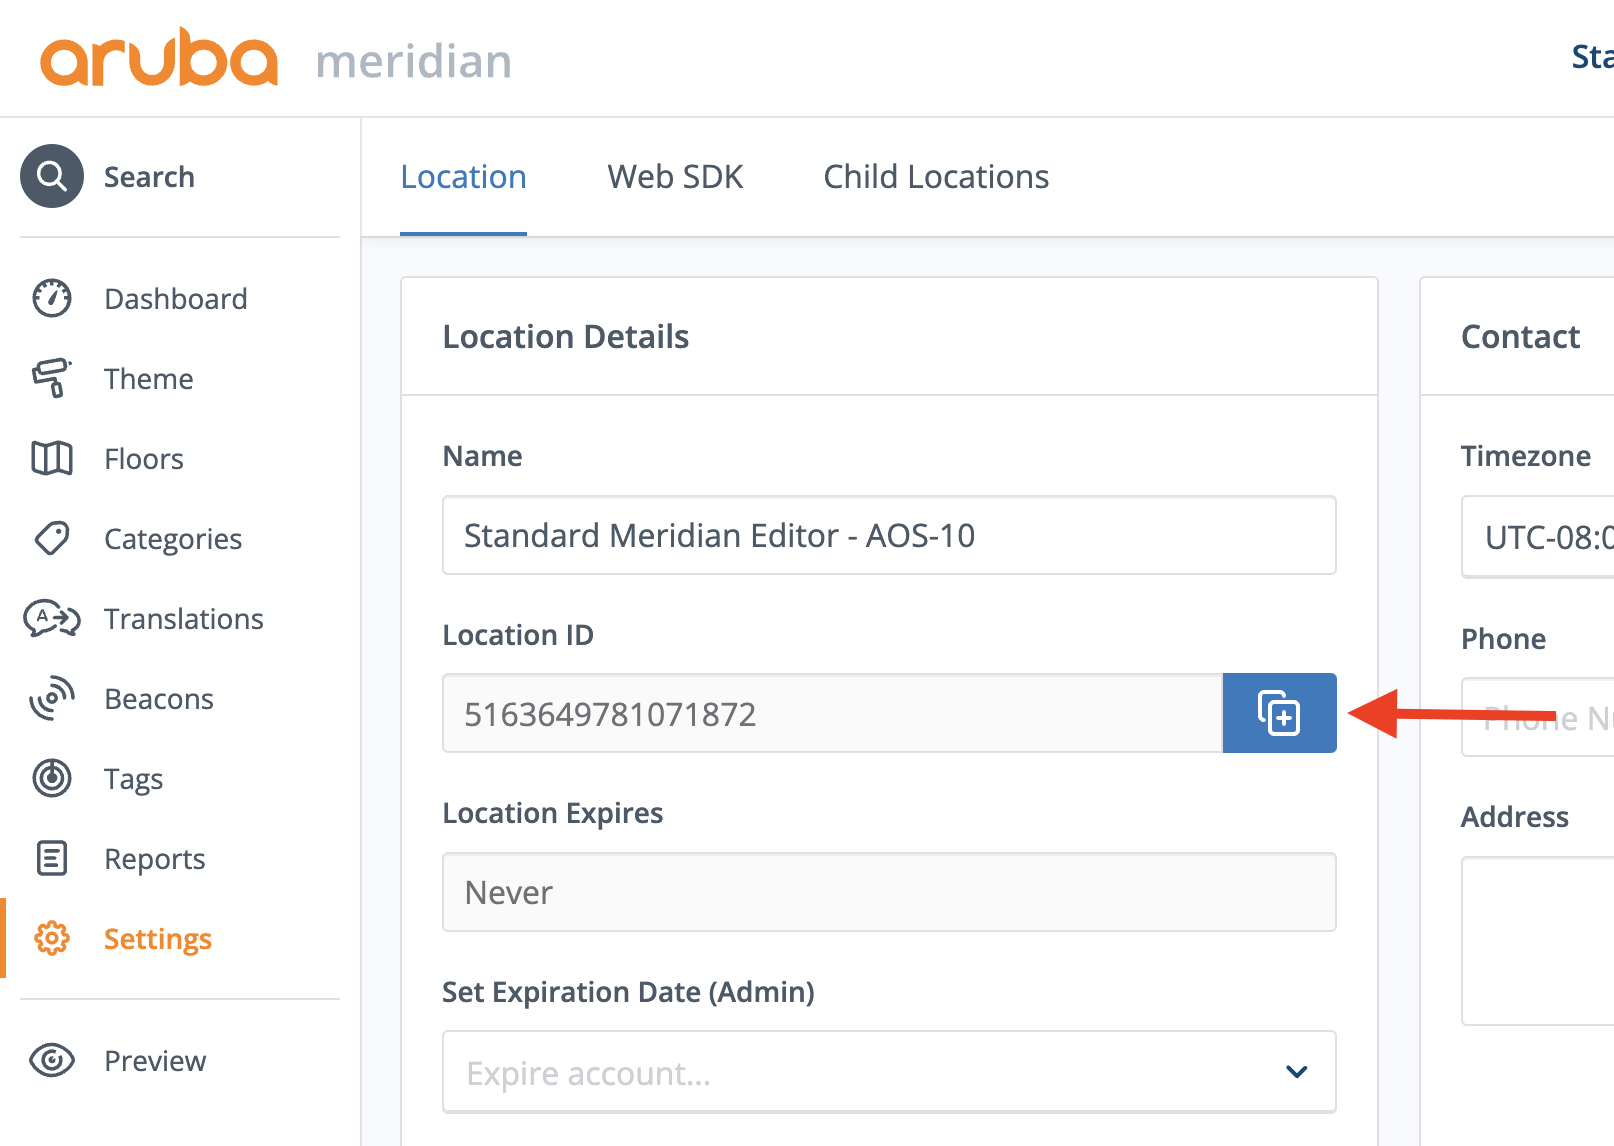
Task: Click the Expire account chevron arrow
Action: tap(1297, 1072)
